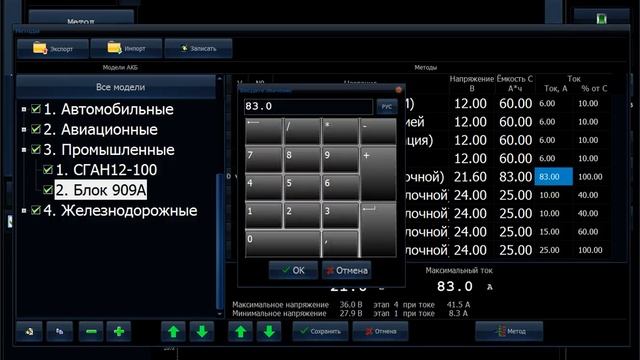Screen dimensions: 640x360
Task: Move model up with the first green up arrow
Action: click(173, 331)
